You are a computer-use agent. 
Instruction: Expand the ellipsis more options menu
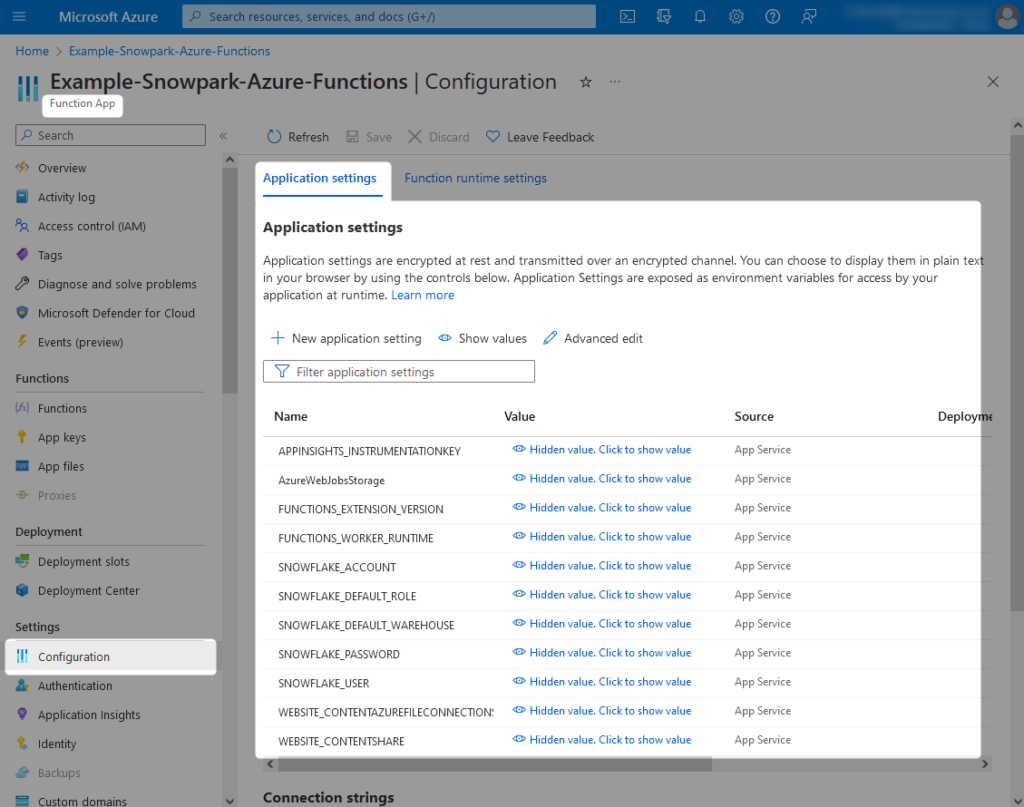(x=615, y=82)
